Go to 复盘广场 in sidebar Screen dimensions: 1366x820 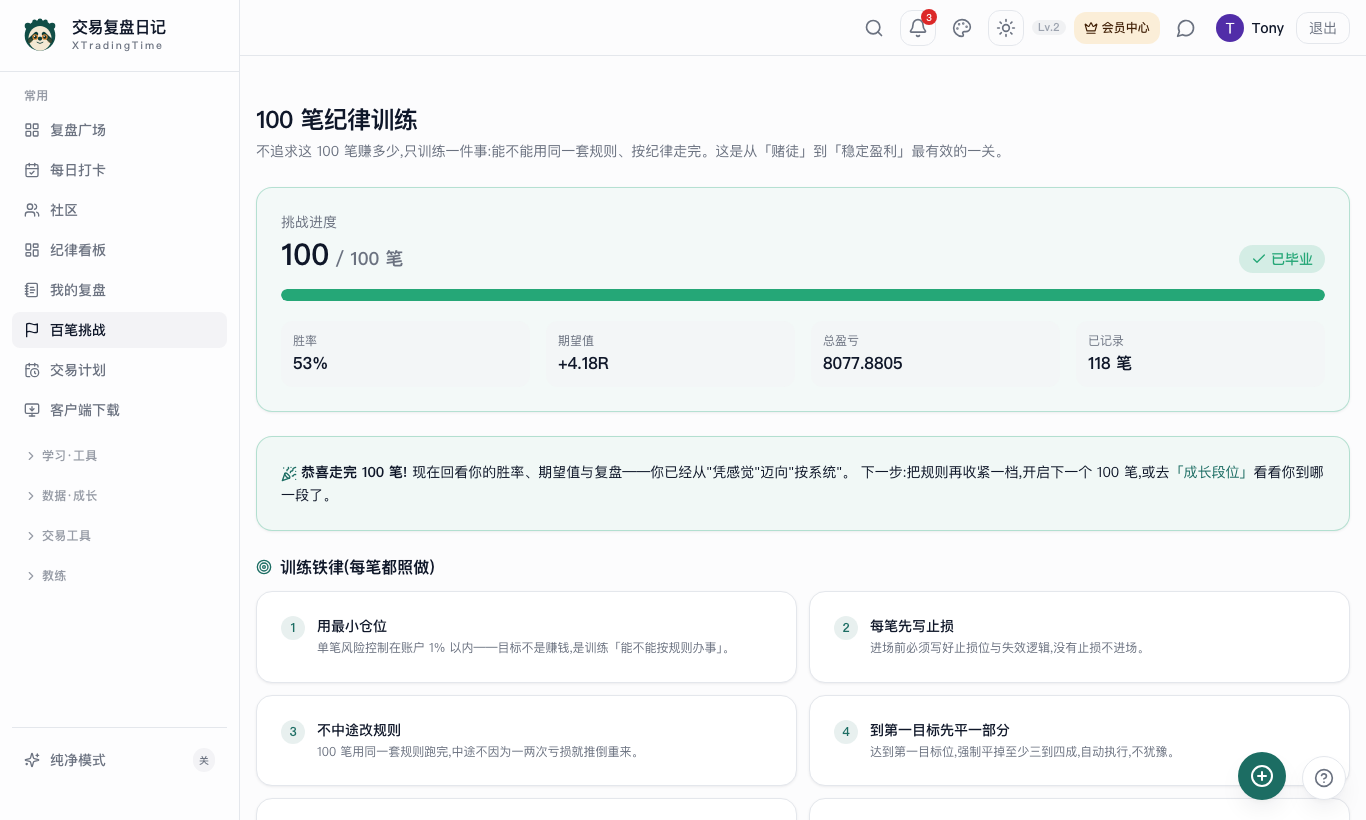point(119,130)
